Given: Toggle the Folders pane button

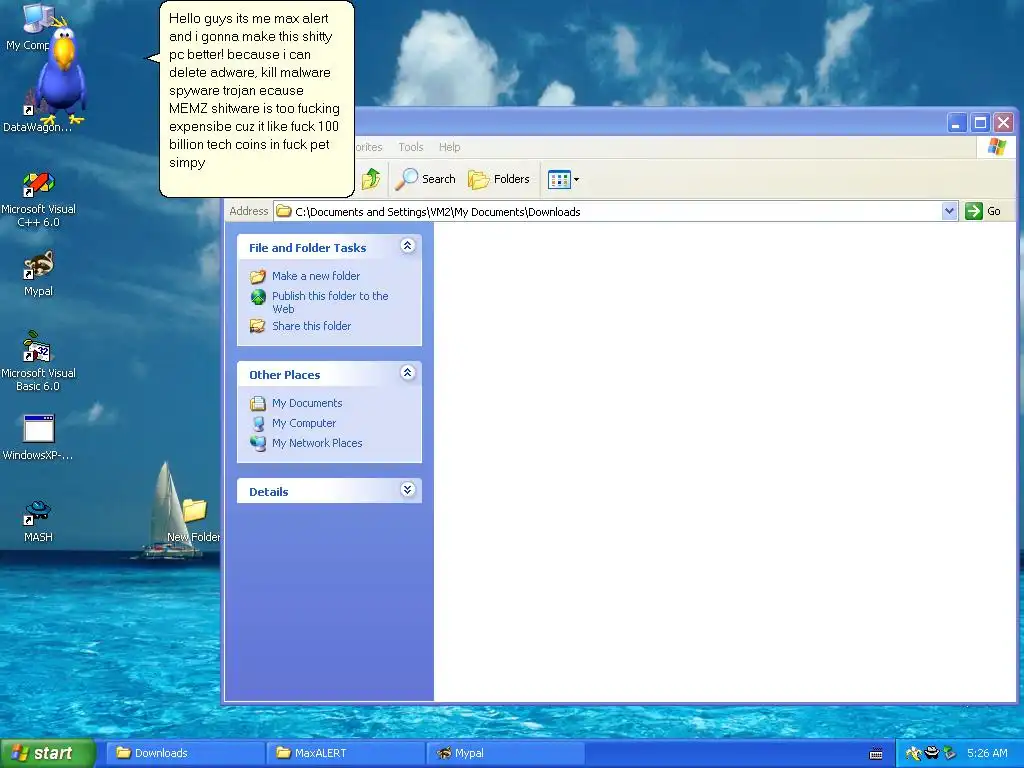Looking at the screenshot, I should pyautogui.click(x=499, y=179).
